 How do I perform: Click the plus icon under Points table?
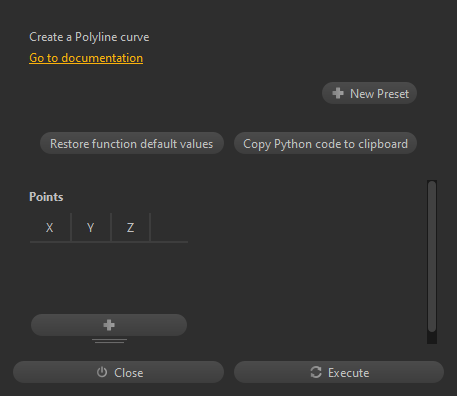tap(109, 325)
